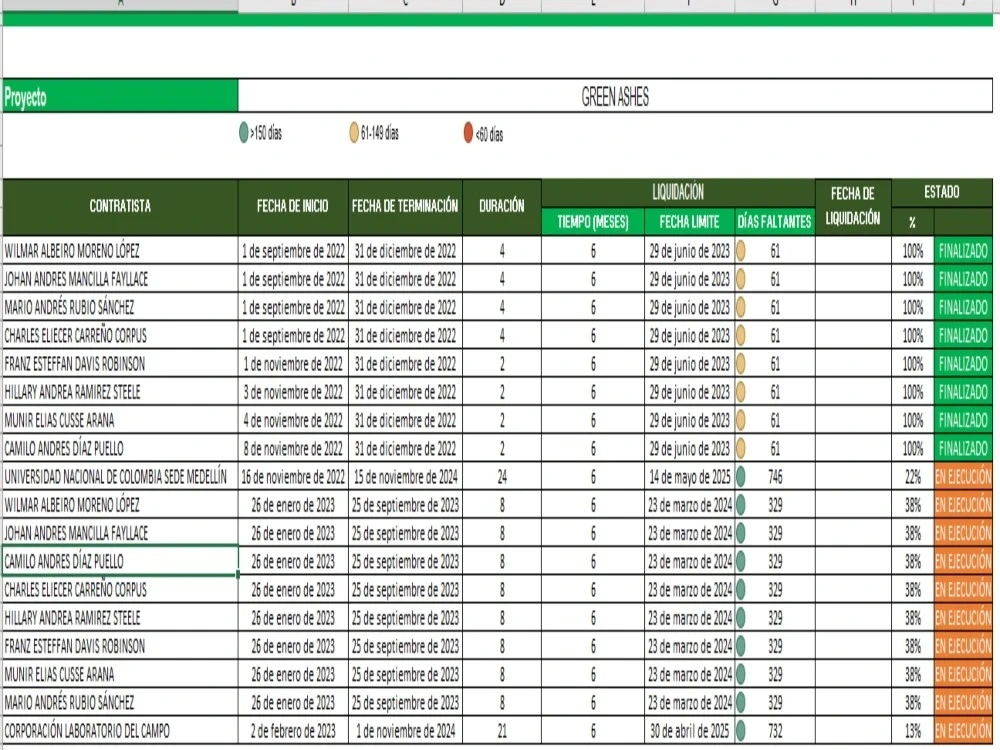The width and height of the screenshot is (1000, 750).
Task: Click fill handle of the selected Camilo cell
Action: 238,575
